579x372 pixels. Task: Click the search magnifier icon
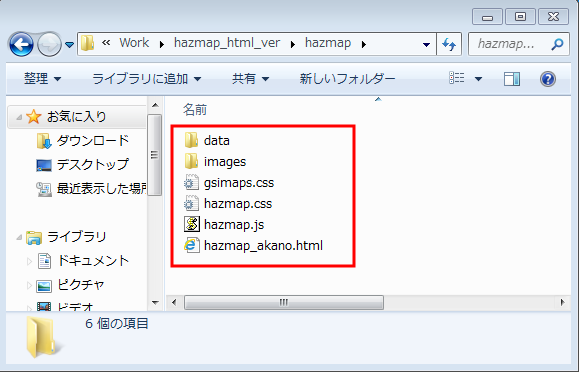(x=557, y=44)
